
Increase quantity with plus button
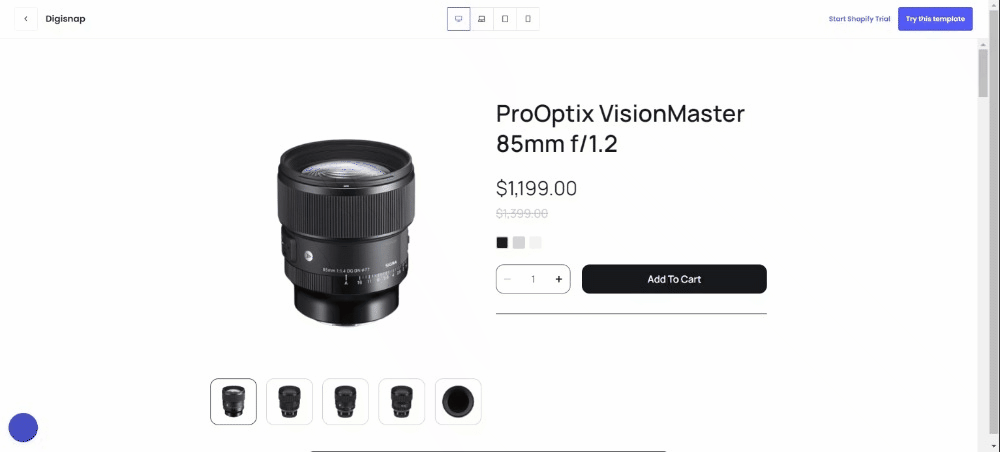[558, 279]
